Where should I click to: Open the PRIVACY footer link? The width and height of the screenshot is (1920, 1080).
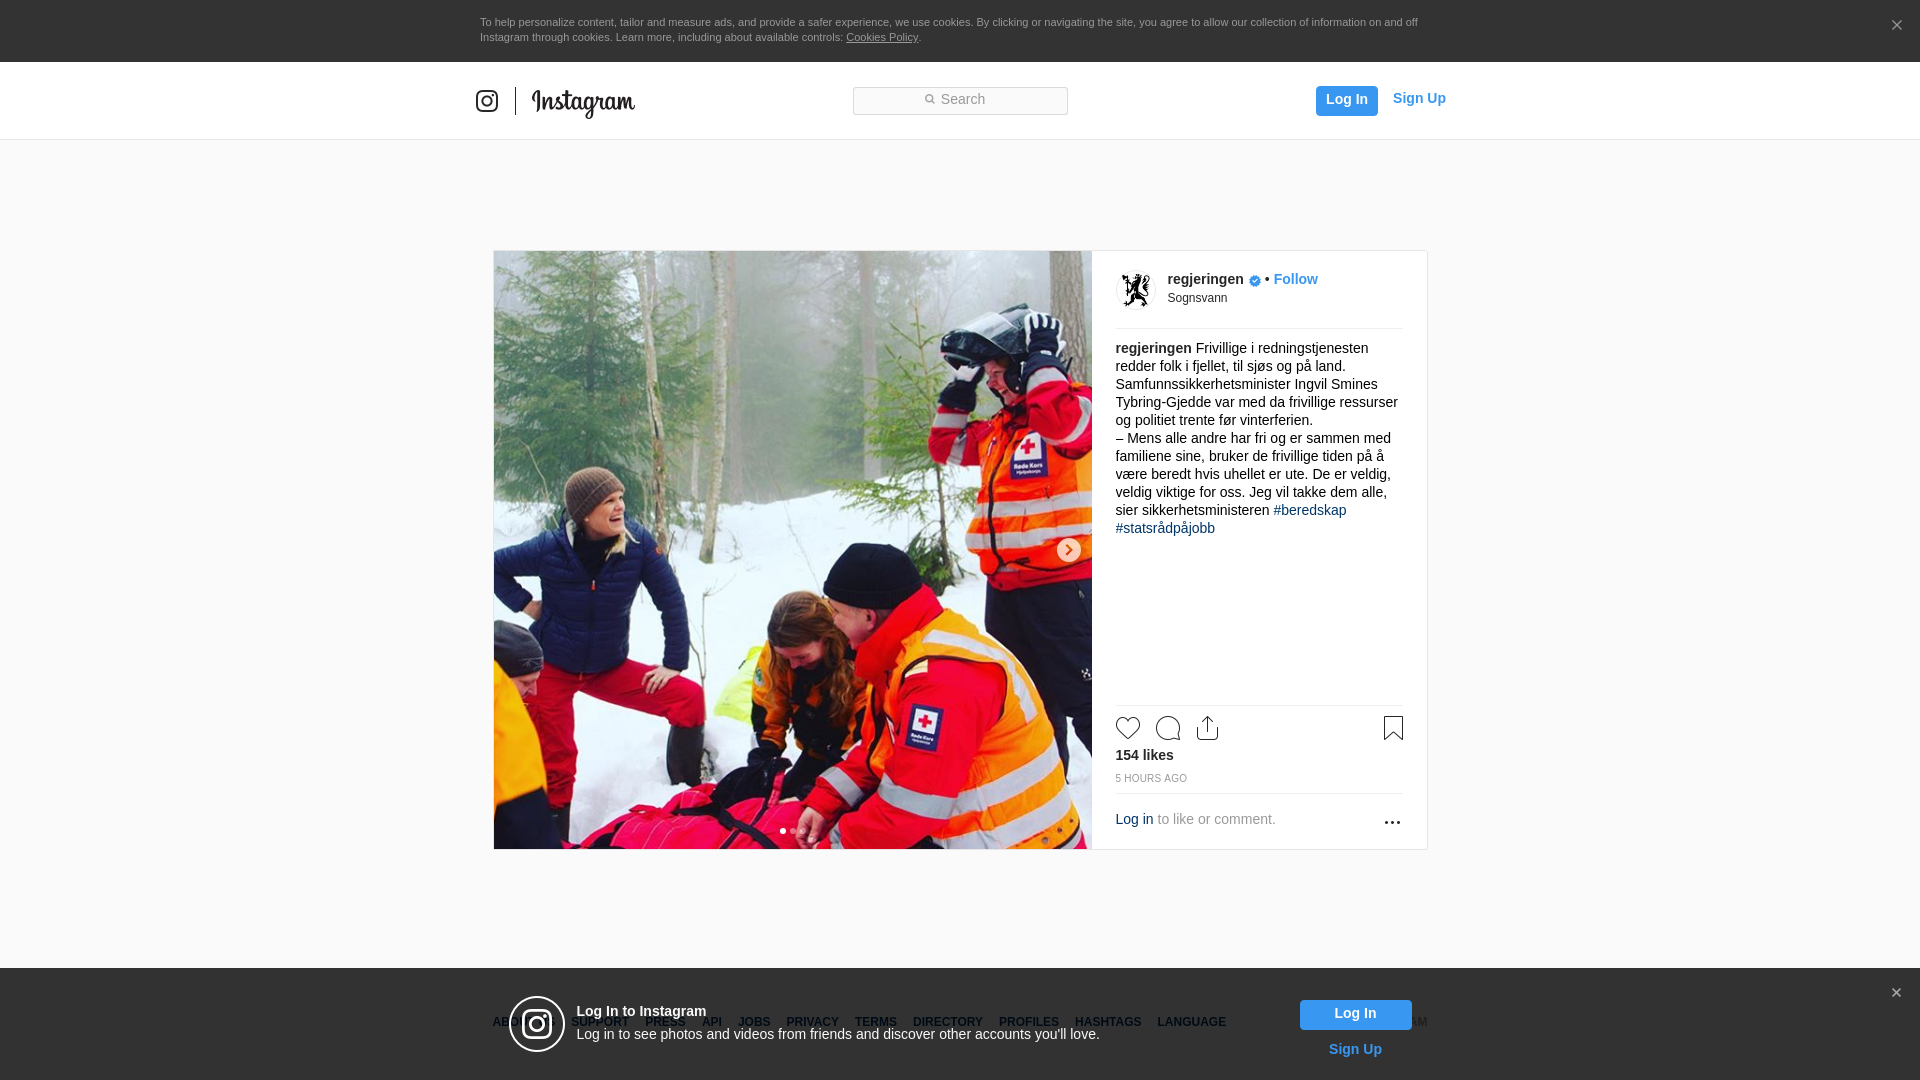point(812,1022)
